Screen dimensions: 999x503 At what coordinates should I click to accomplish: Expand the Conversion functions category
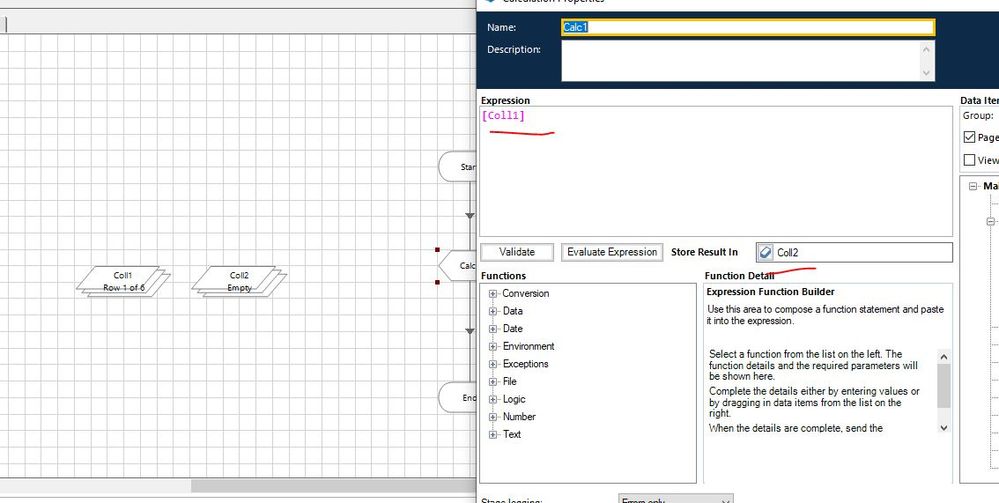click(x=494, y=294)
